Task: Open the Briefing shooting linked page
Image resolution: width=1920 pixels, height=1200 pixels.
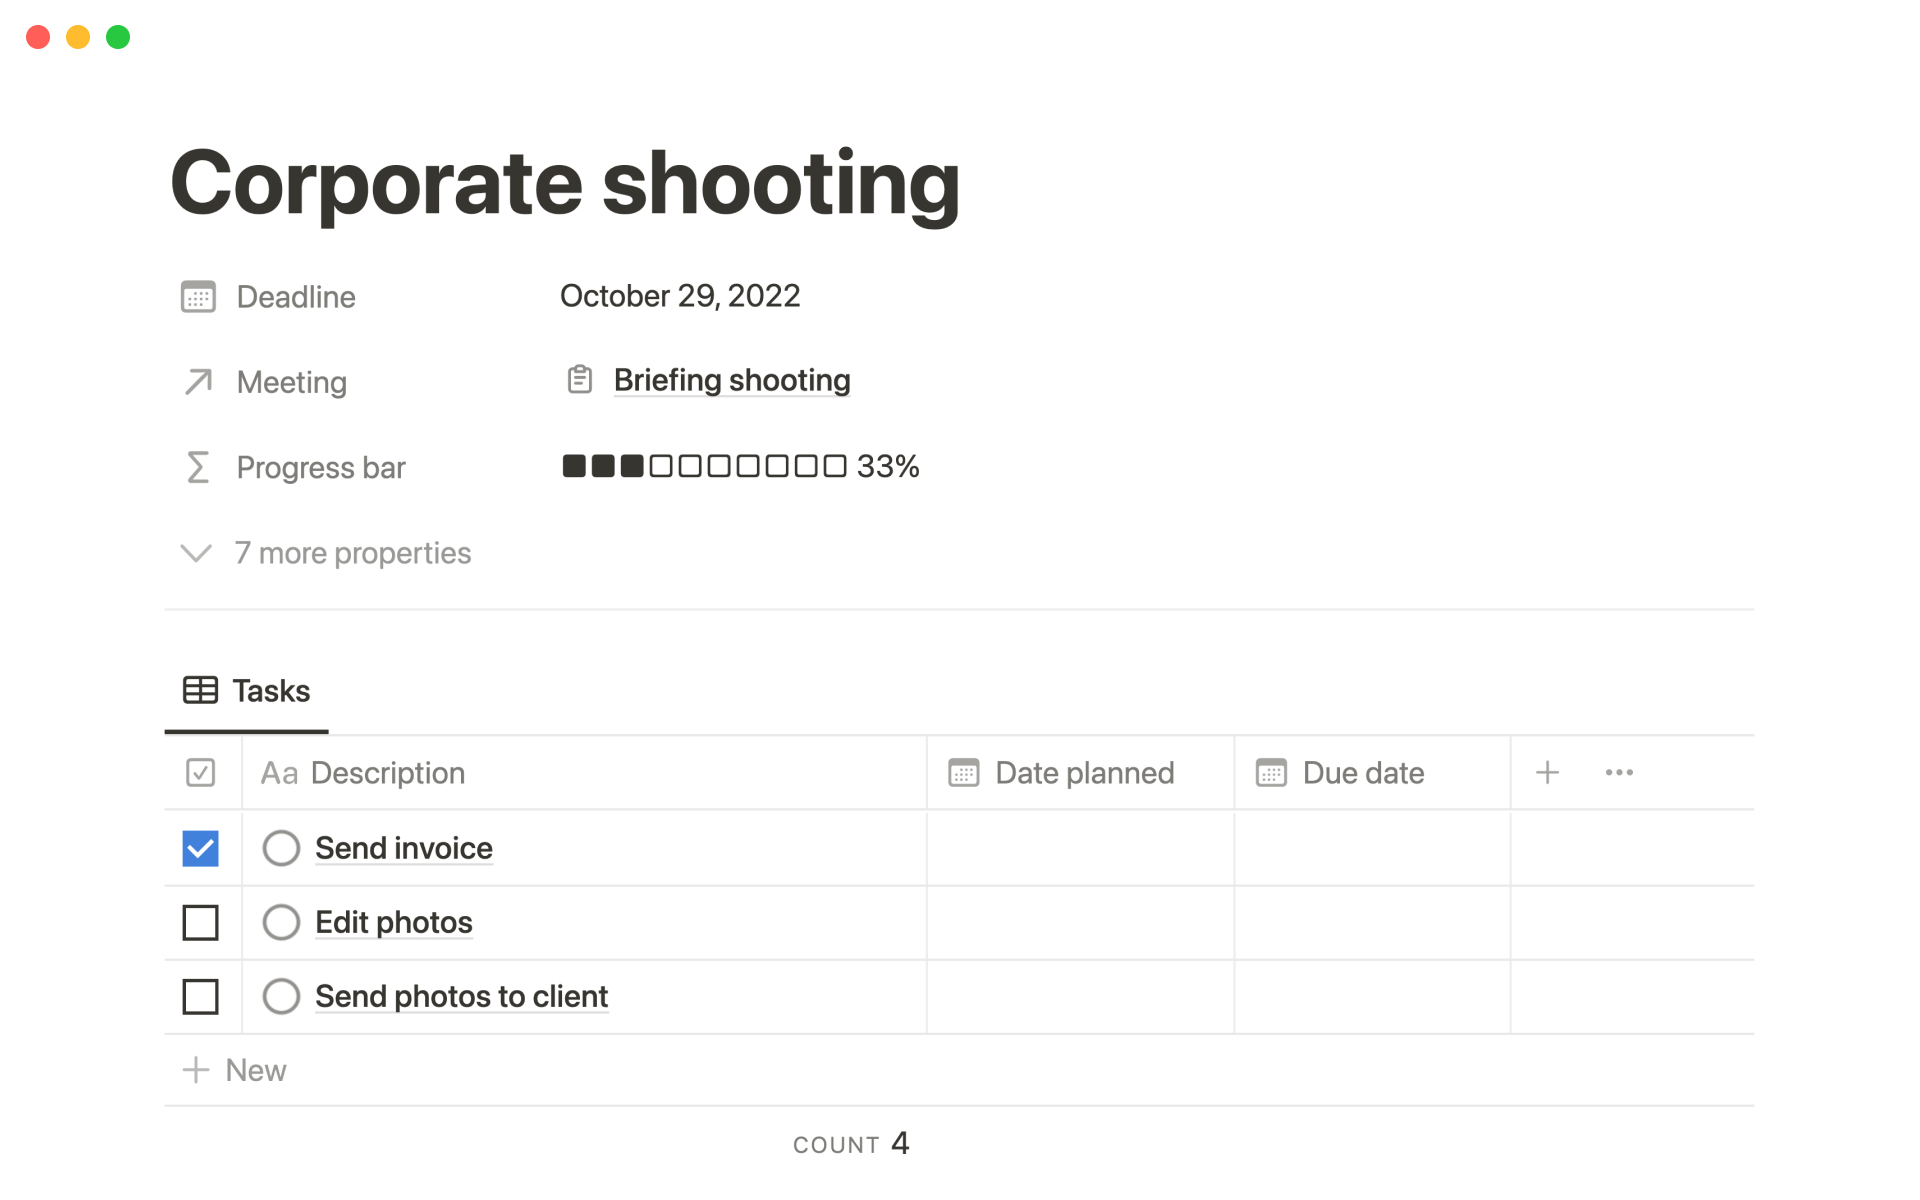Action: pyautogui.click(x=731, y=380)
